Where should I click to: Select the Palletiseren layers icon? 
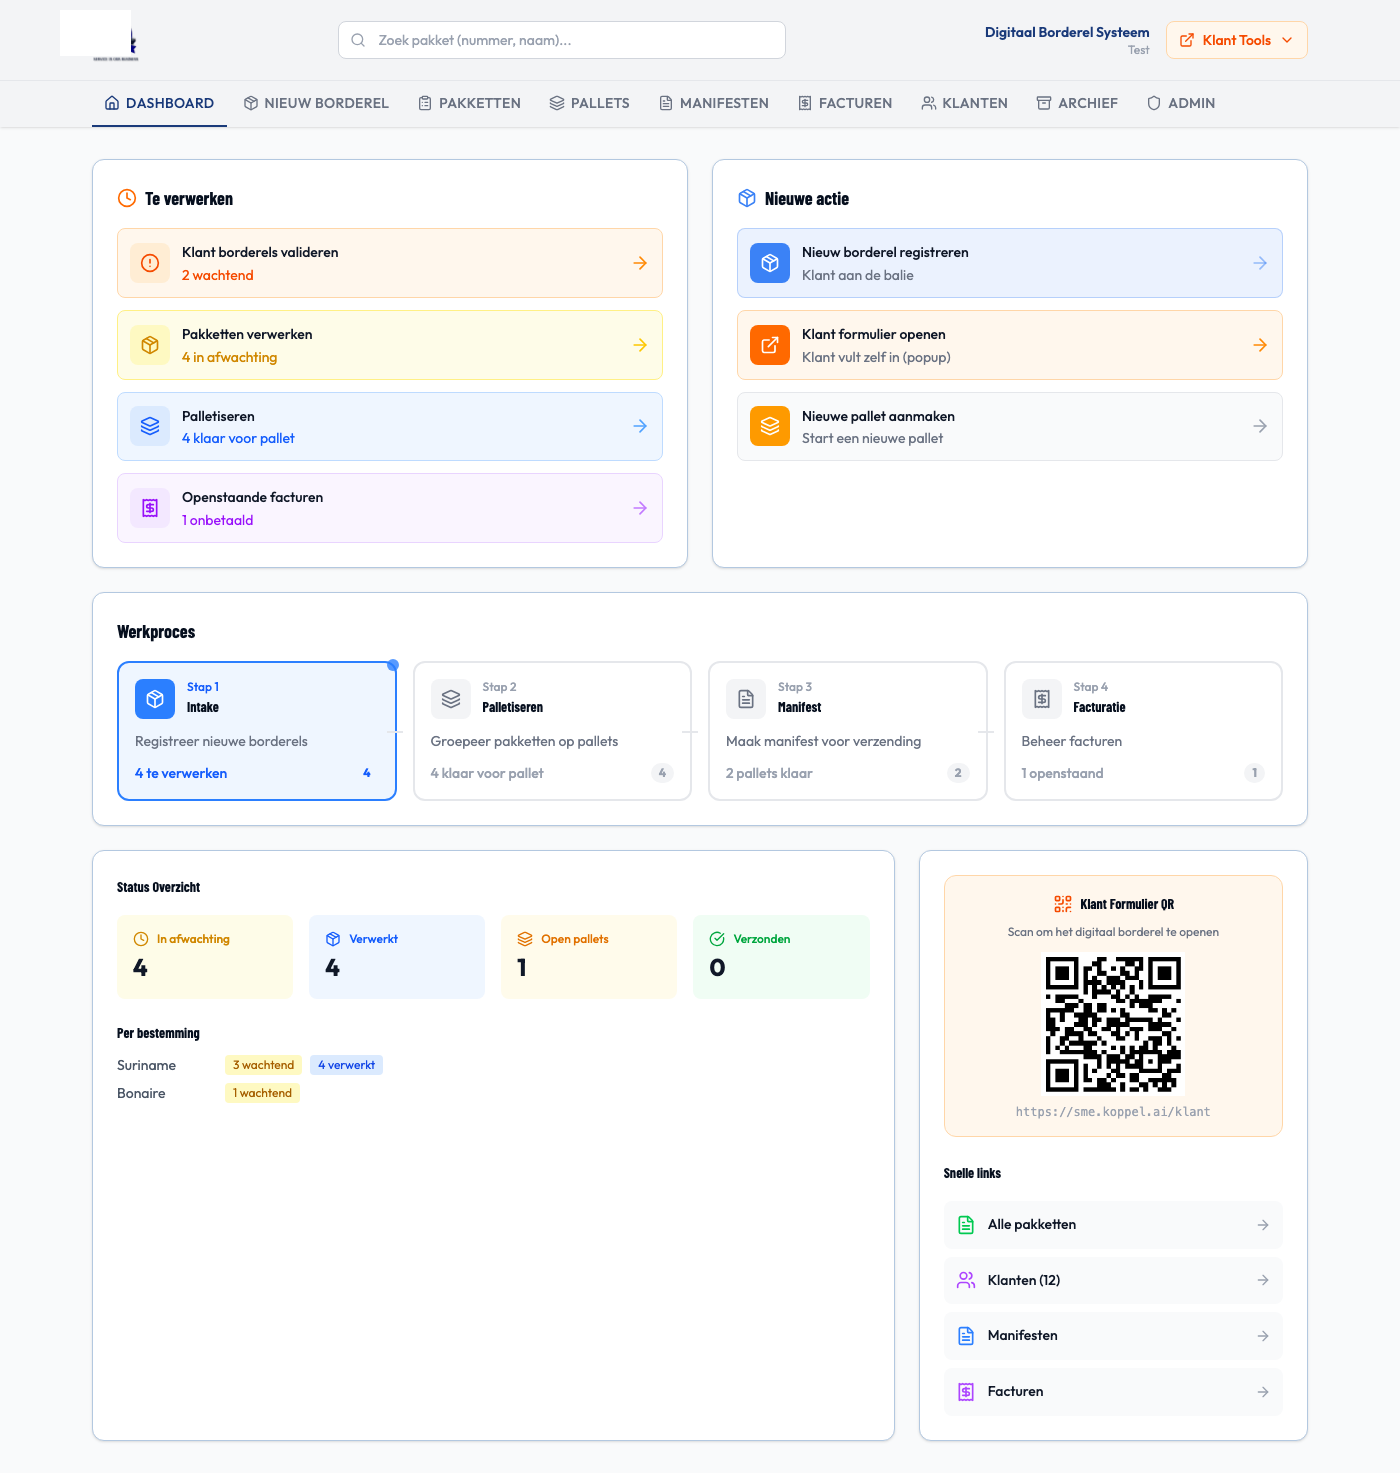coord(149,426)
